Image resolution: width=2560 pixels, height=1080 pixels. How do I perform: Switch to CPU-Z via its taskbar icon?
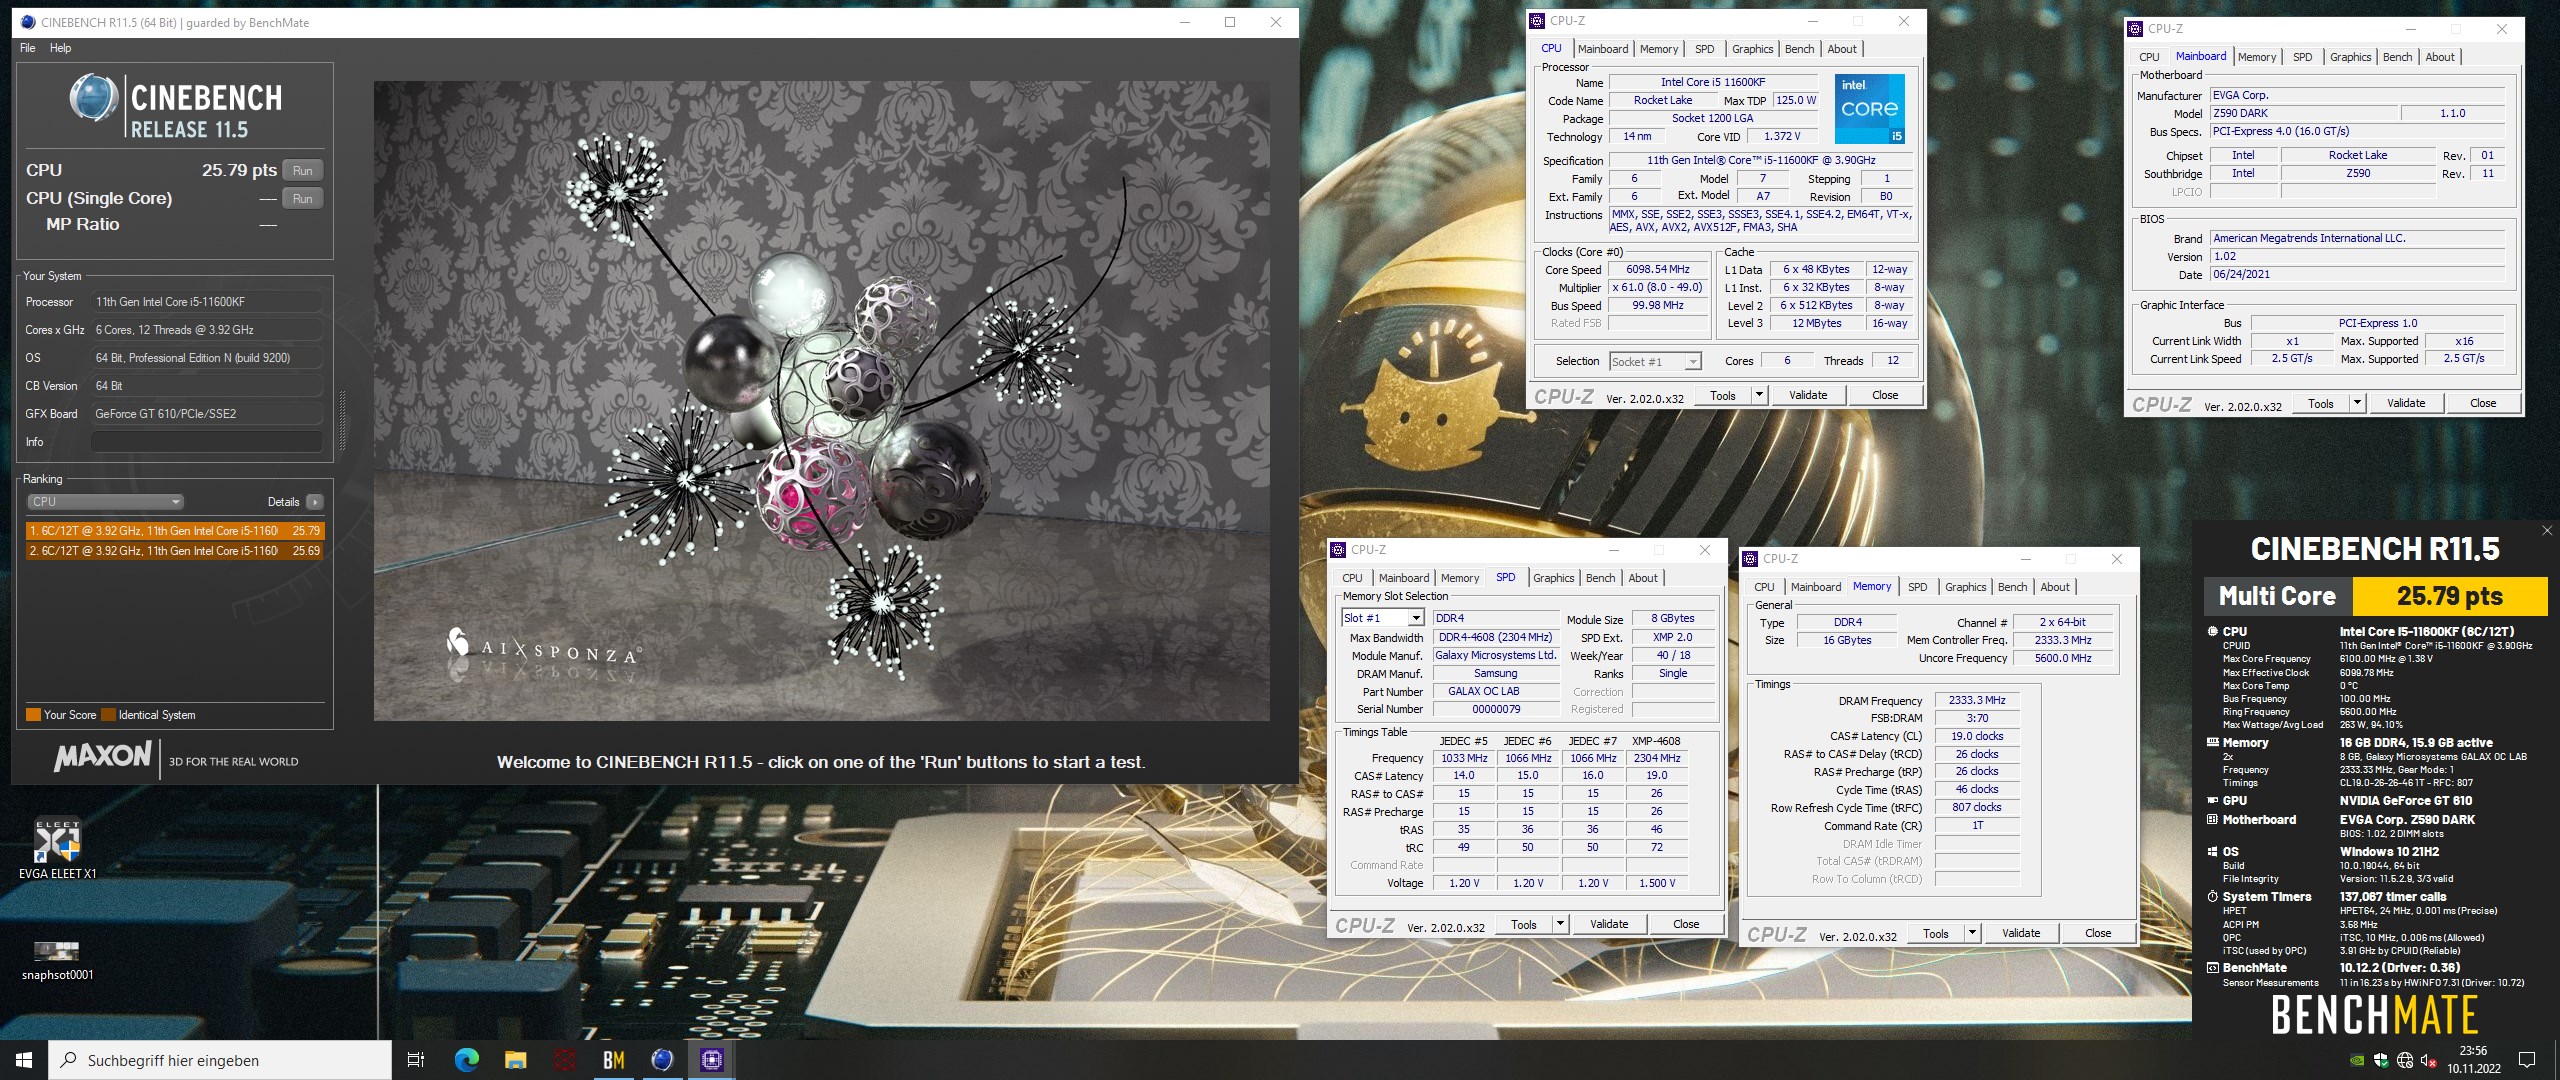711,1060
